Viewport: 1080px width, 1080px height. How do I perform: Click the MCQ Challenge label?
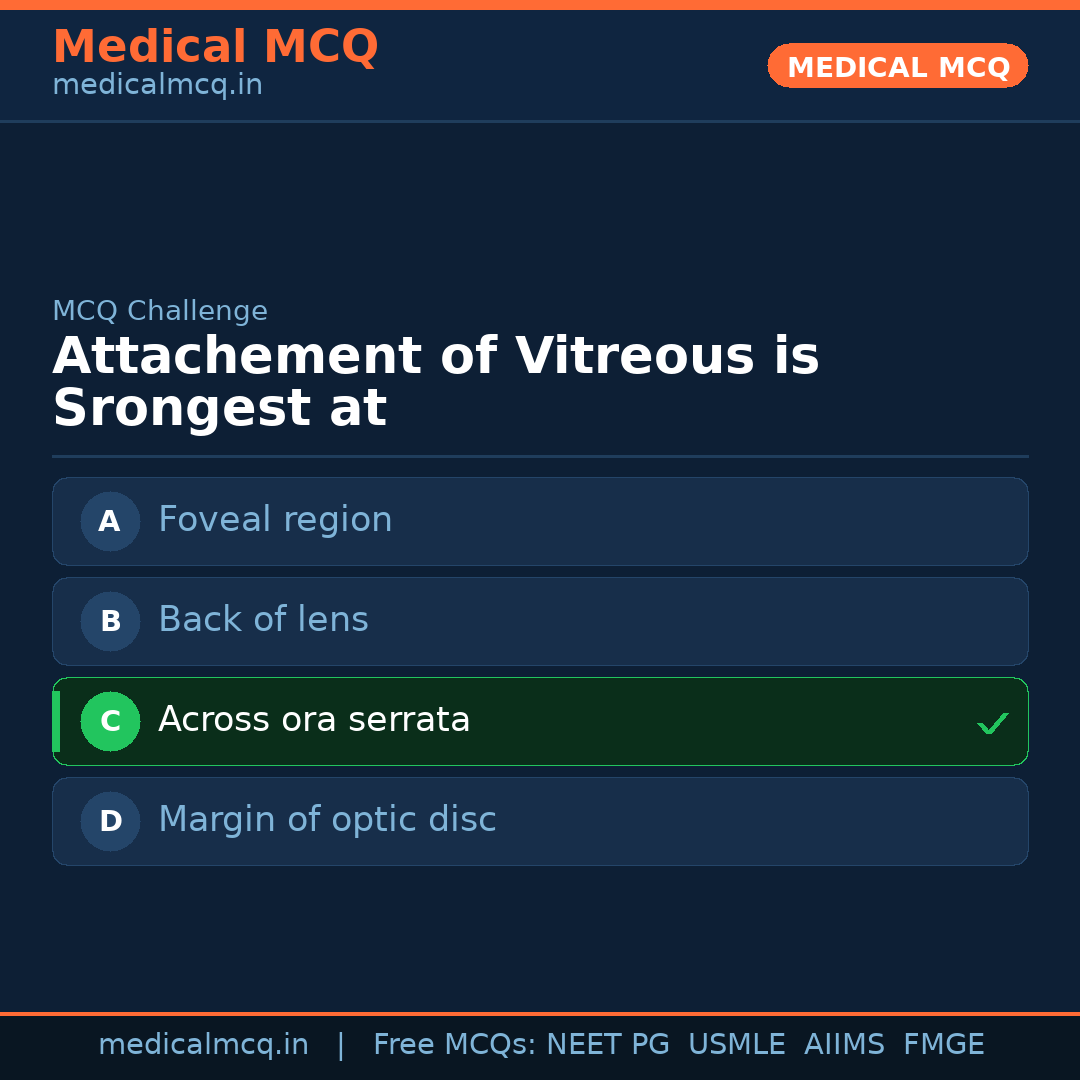pyautogui.click(x=160, y=311)
